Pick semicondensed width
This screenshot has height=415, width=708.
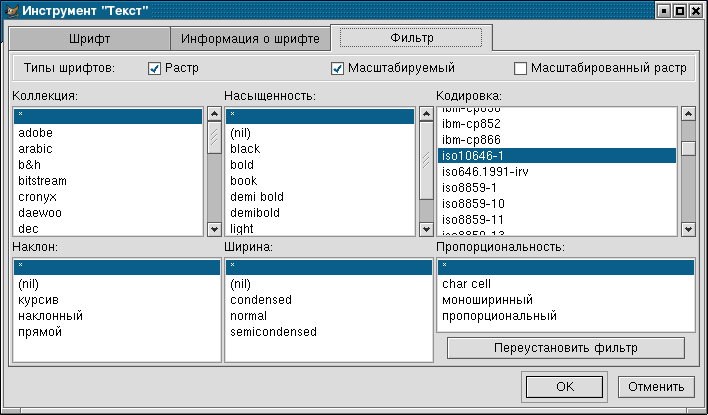329,332
